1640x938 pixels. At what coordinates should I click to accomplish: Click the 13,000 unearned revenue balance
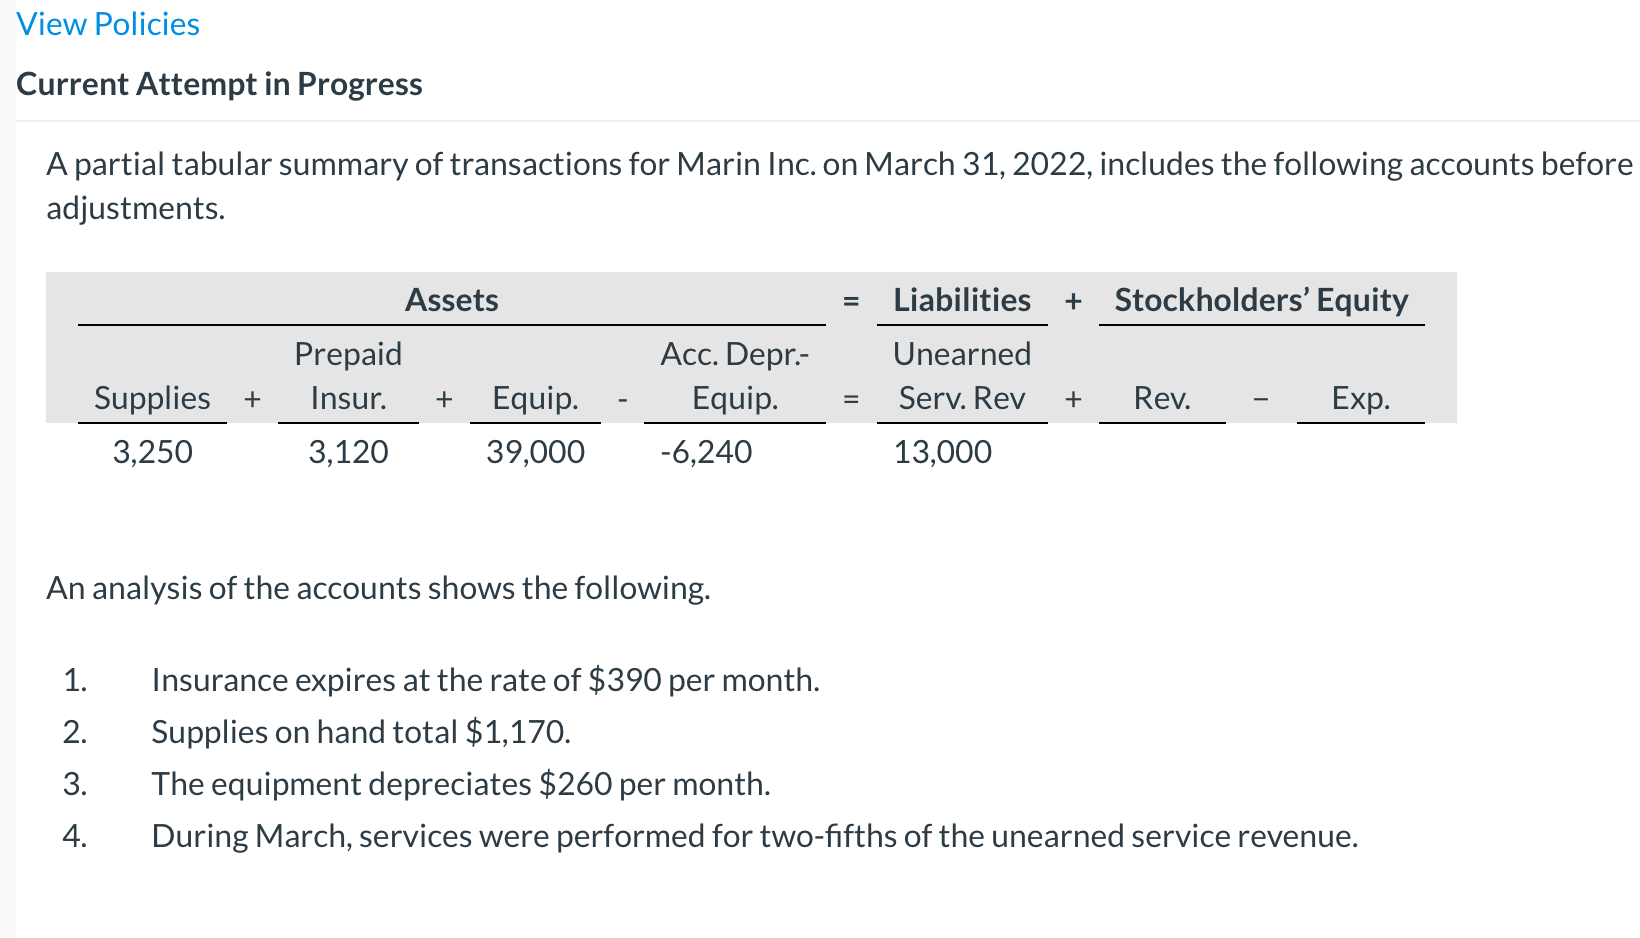point(941,452)
